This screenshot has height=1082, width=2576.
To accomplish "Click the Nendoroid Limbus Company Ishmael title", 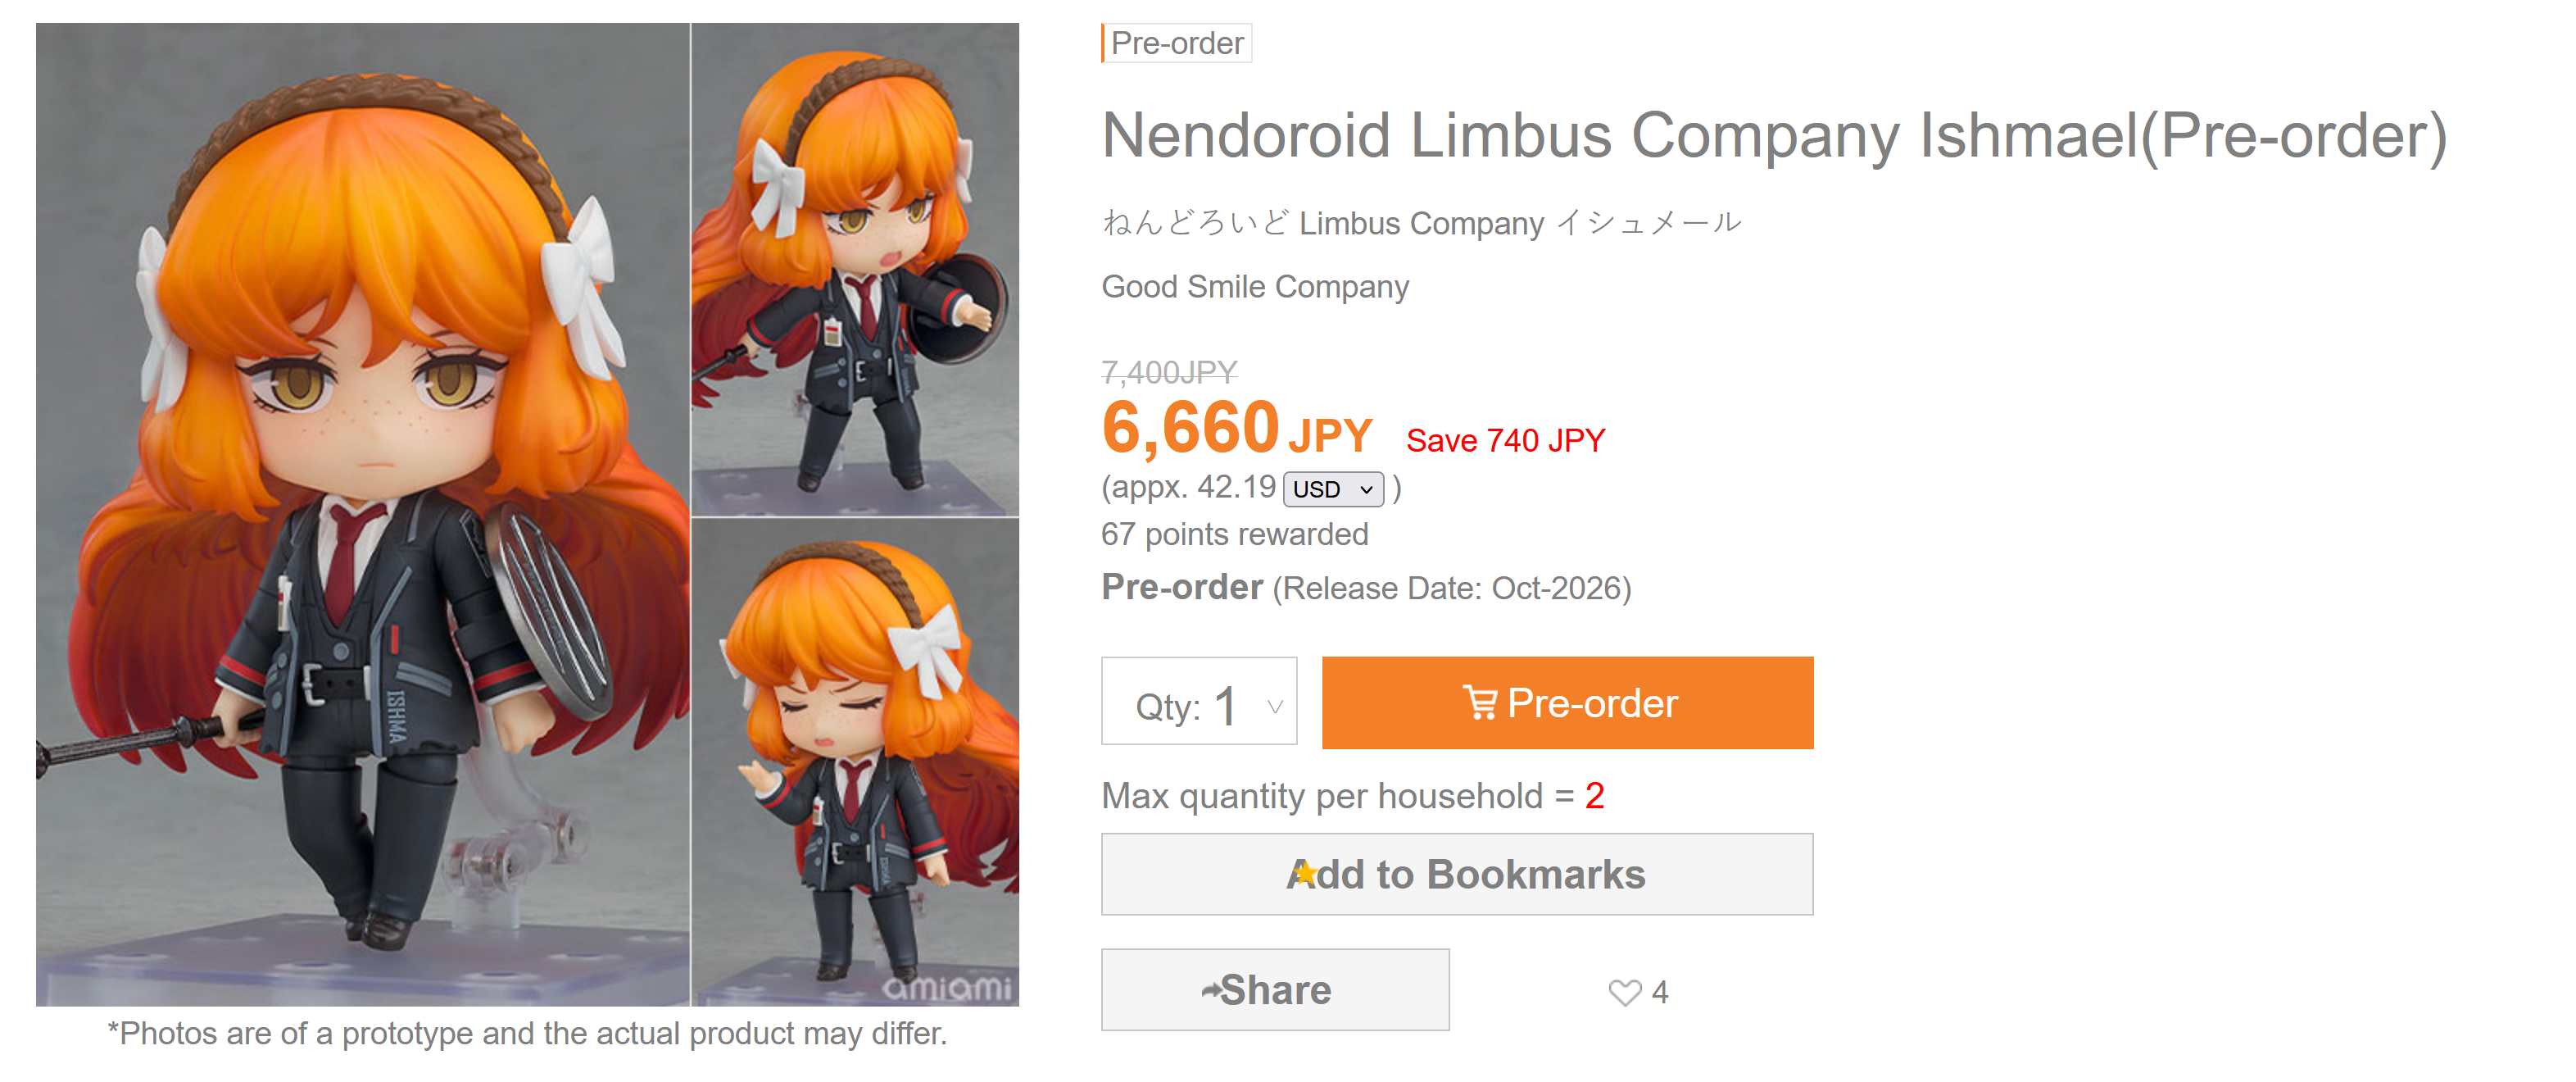I will point(1775,136).
